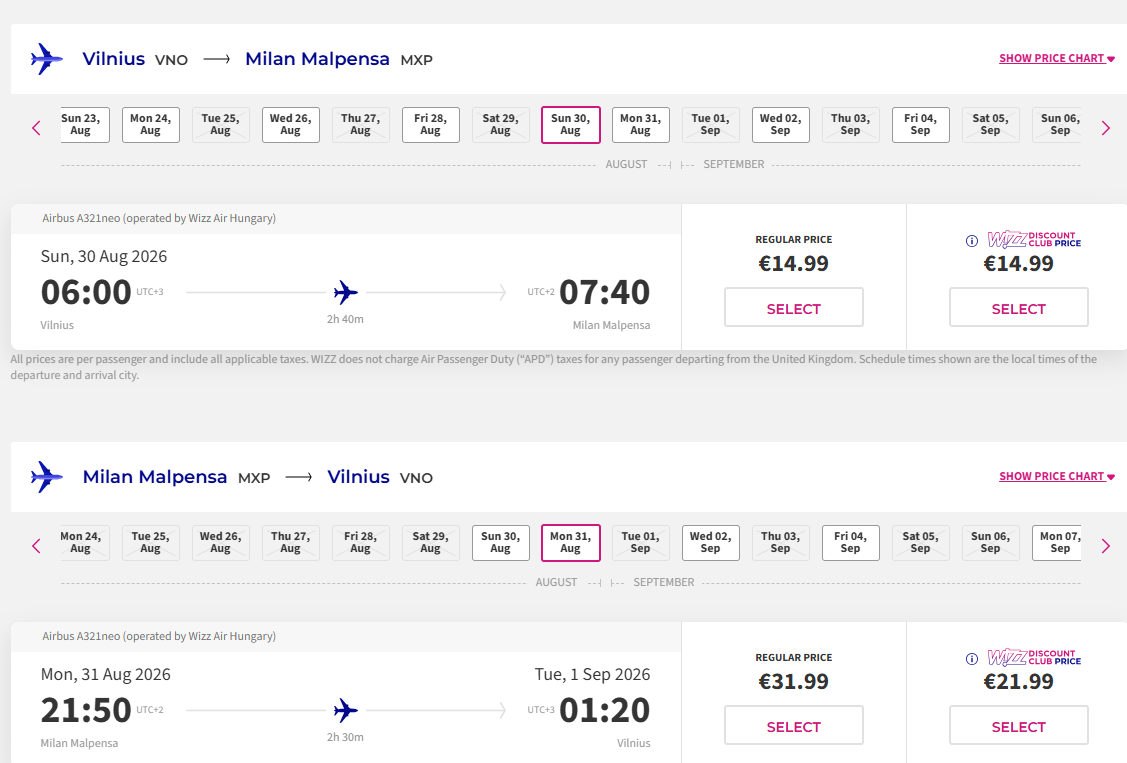Viewport: 1127px width, 763px height.
Task: Click the info icon beside return Wizz Discount Club price
Action: pos(971,659)
